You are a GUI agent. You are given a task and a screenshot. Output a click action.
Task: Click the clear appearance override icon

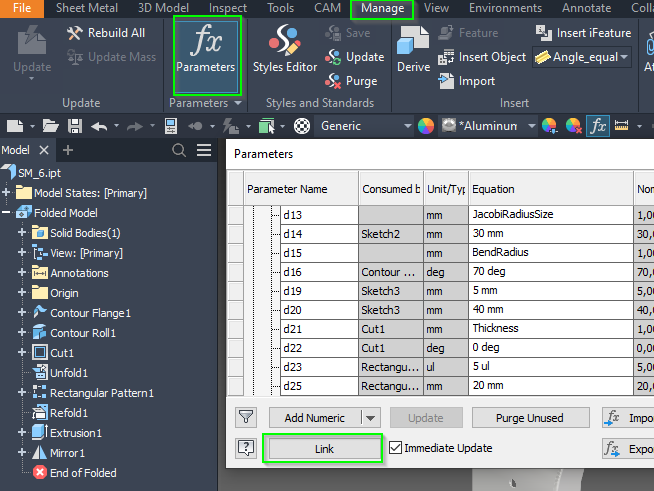573,126
